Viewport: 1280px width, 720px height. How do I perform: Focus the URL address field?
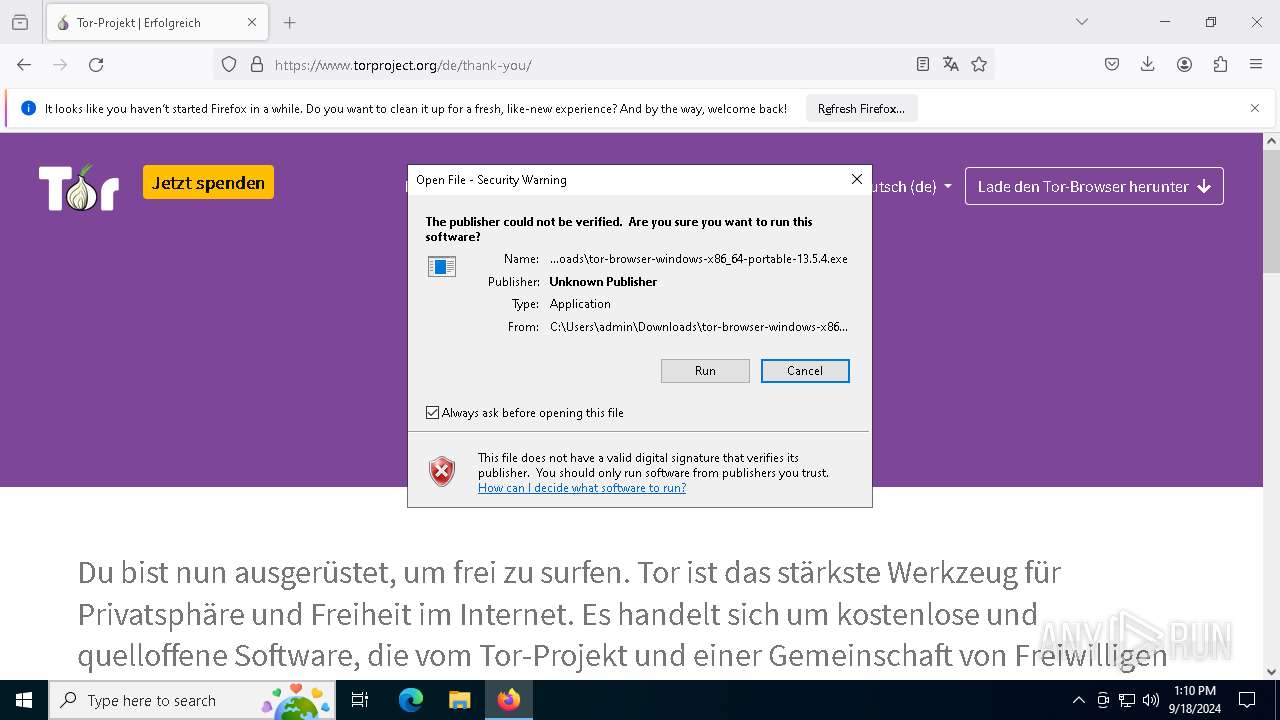pos(588,65)
